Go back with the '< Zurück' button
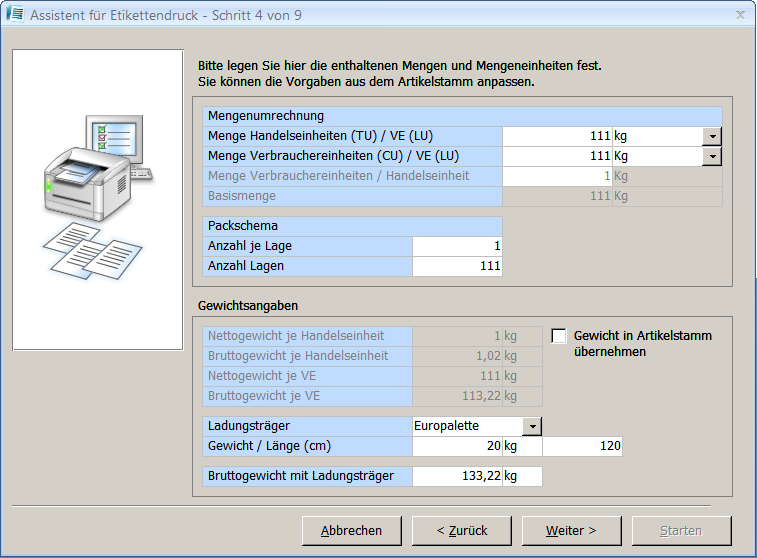Image resolution: width=757 pixels, height=558 pixels. 461,530
